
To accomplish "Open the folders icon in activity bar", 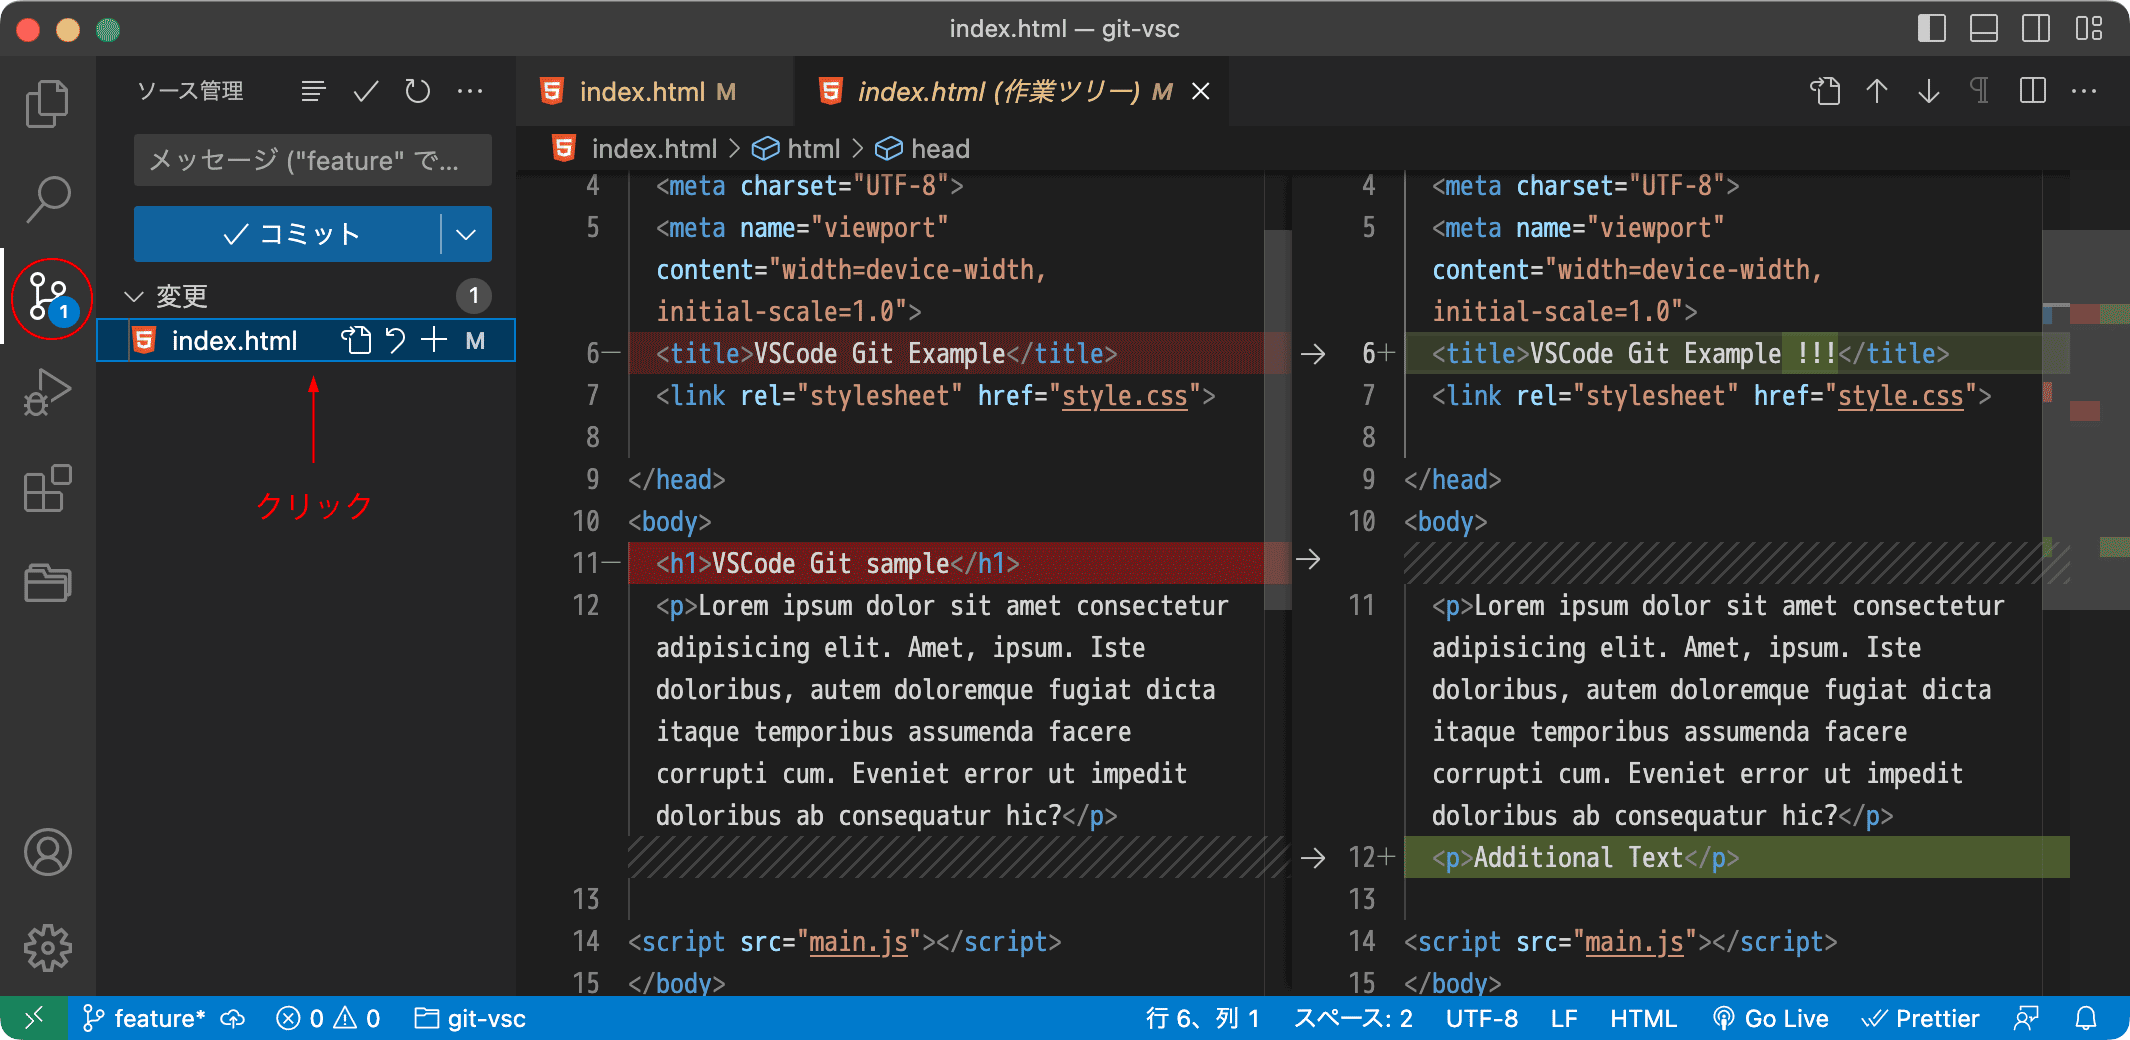I will pyautogui.click(x=47, y=583).
